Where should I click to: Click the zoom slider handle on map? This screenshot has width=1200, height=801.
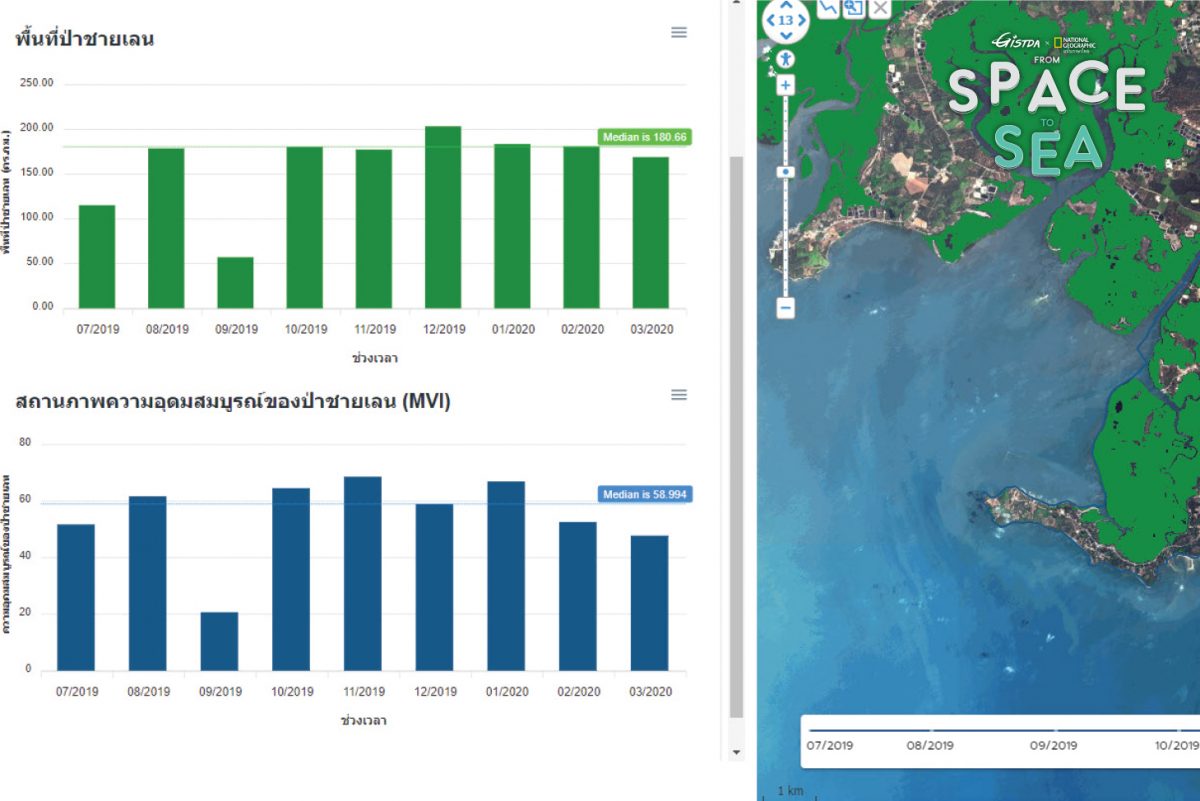tap(786, 172)
